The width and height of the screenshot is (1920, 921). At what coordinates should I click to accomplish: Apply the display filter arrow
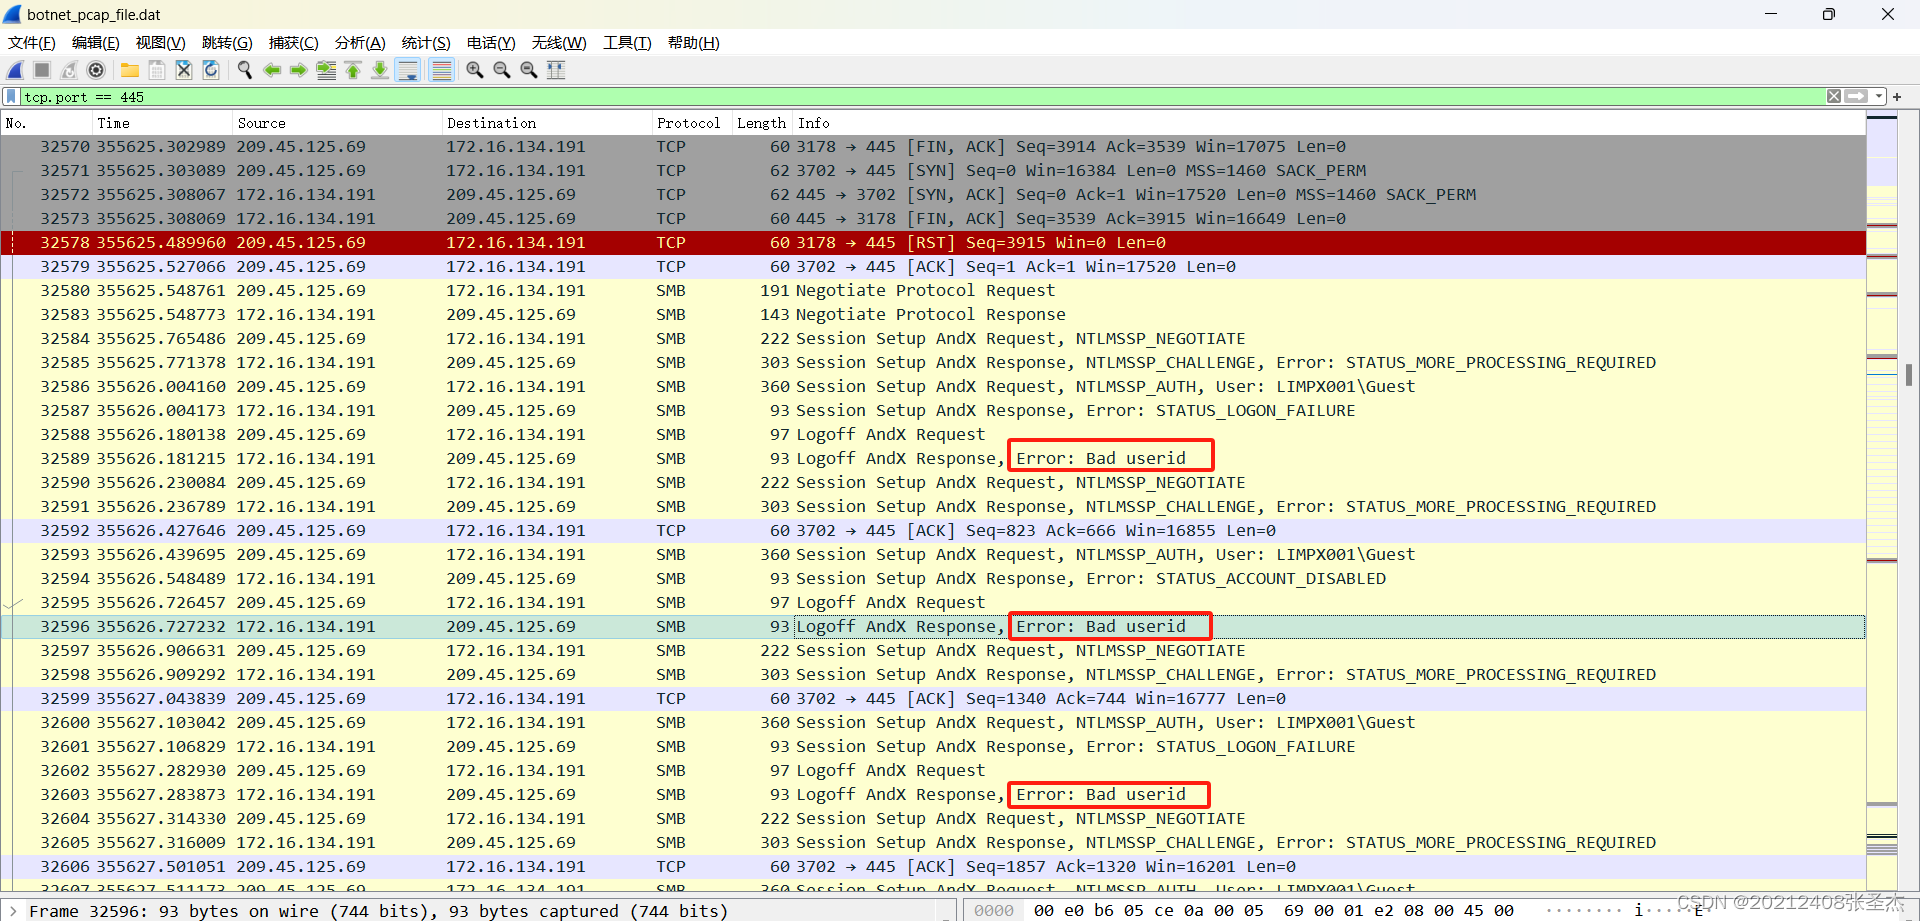[x=1857, y=97]
